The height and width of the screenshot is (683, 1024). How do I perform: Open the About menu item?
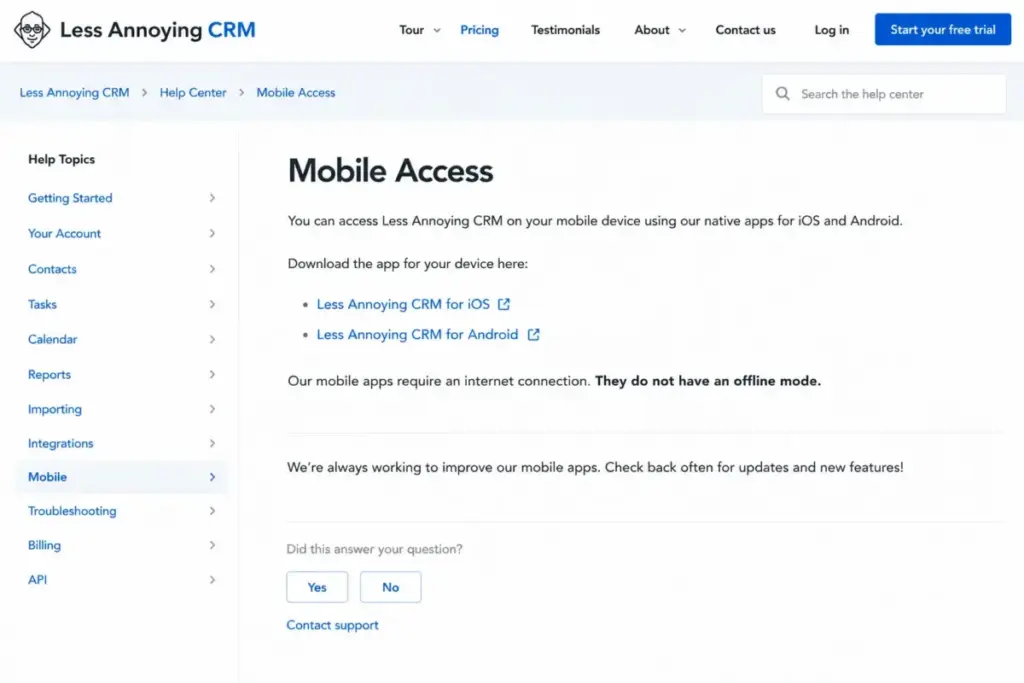(652, 30)
